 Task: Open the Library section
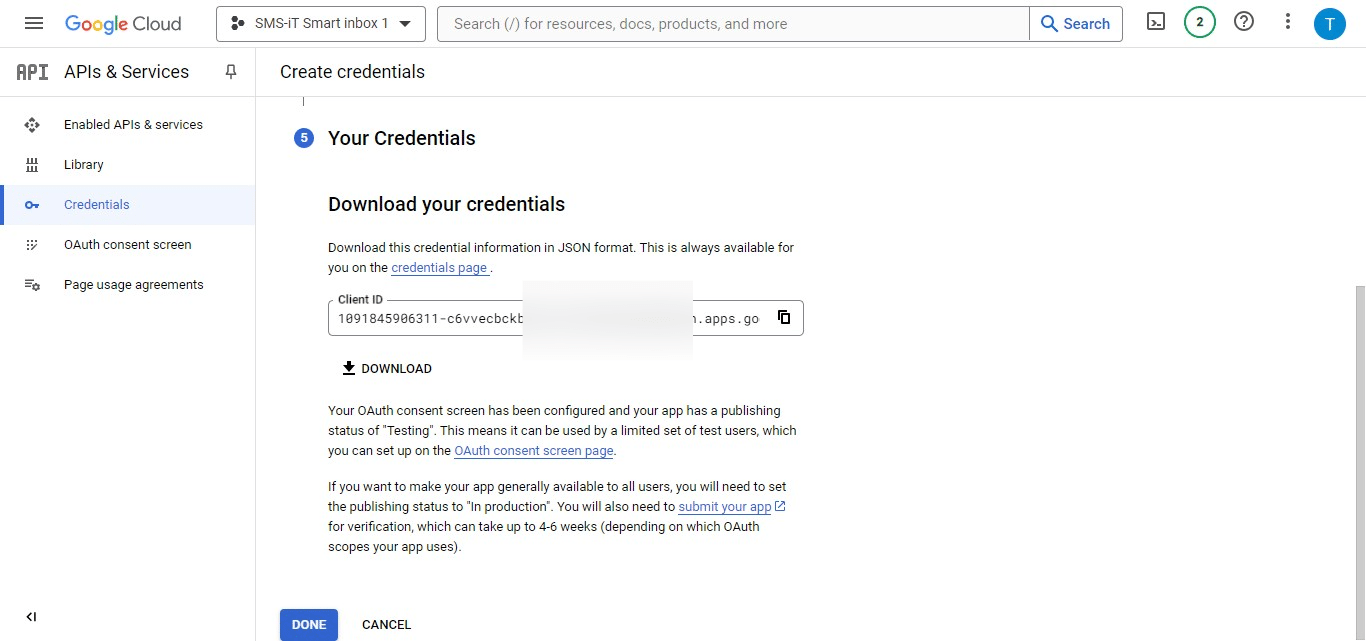(84, 165)
